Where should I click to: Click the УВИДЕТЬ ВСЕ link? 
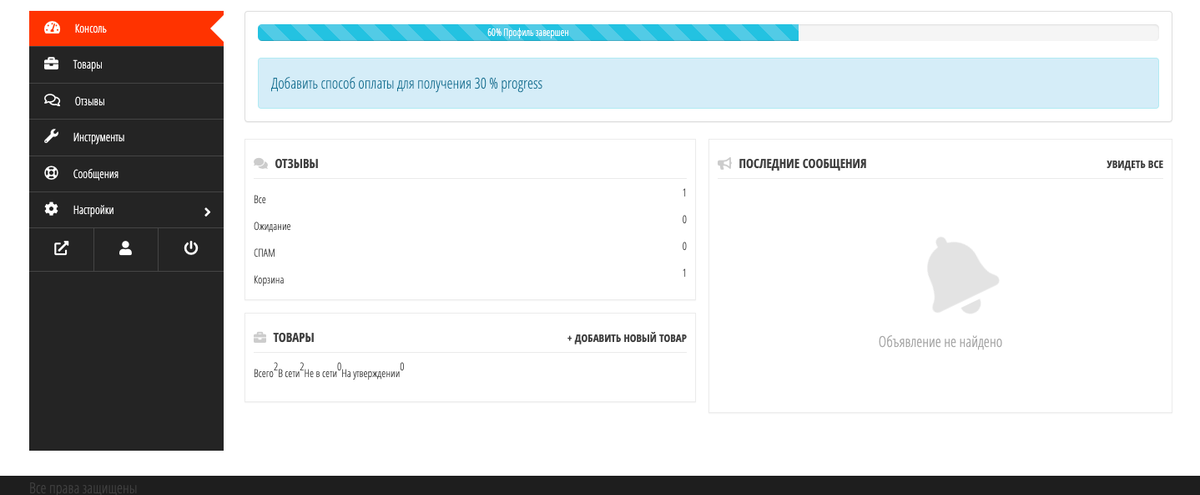pos(1134,164)
